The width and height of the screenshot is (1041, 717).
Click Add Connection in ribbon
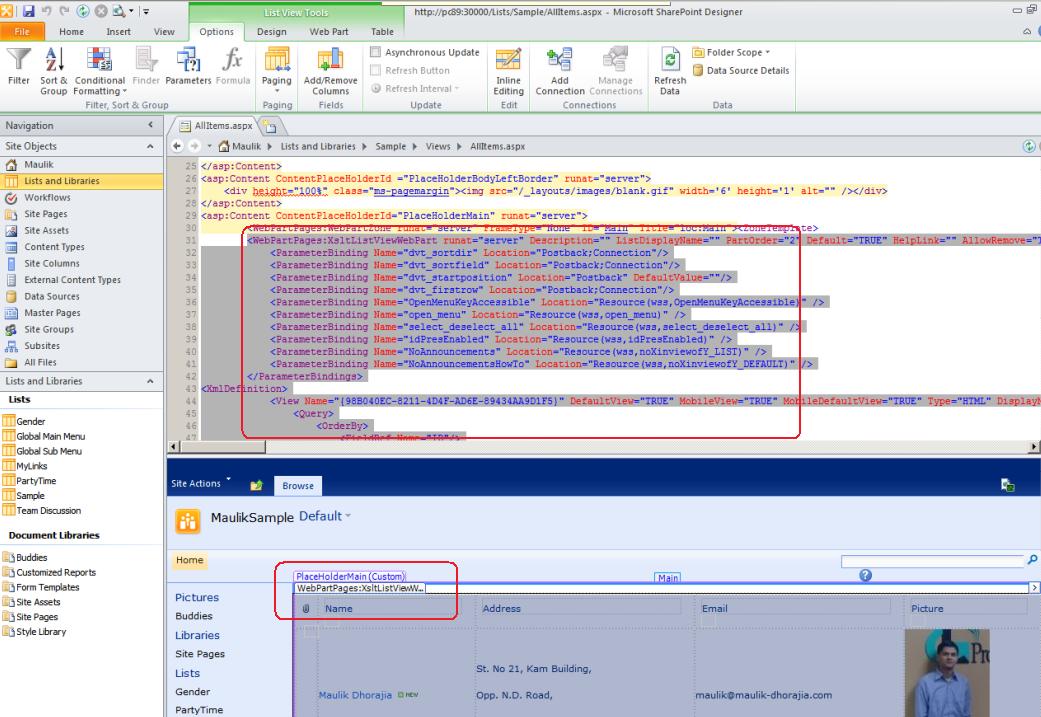560,70
